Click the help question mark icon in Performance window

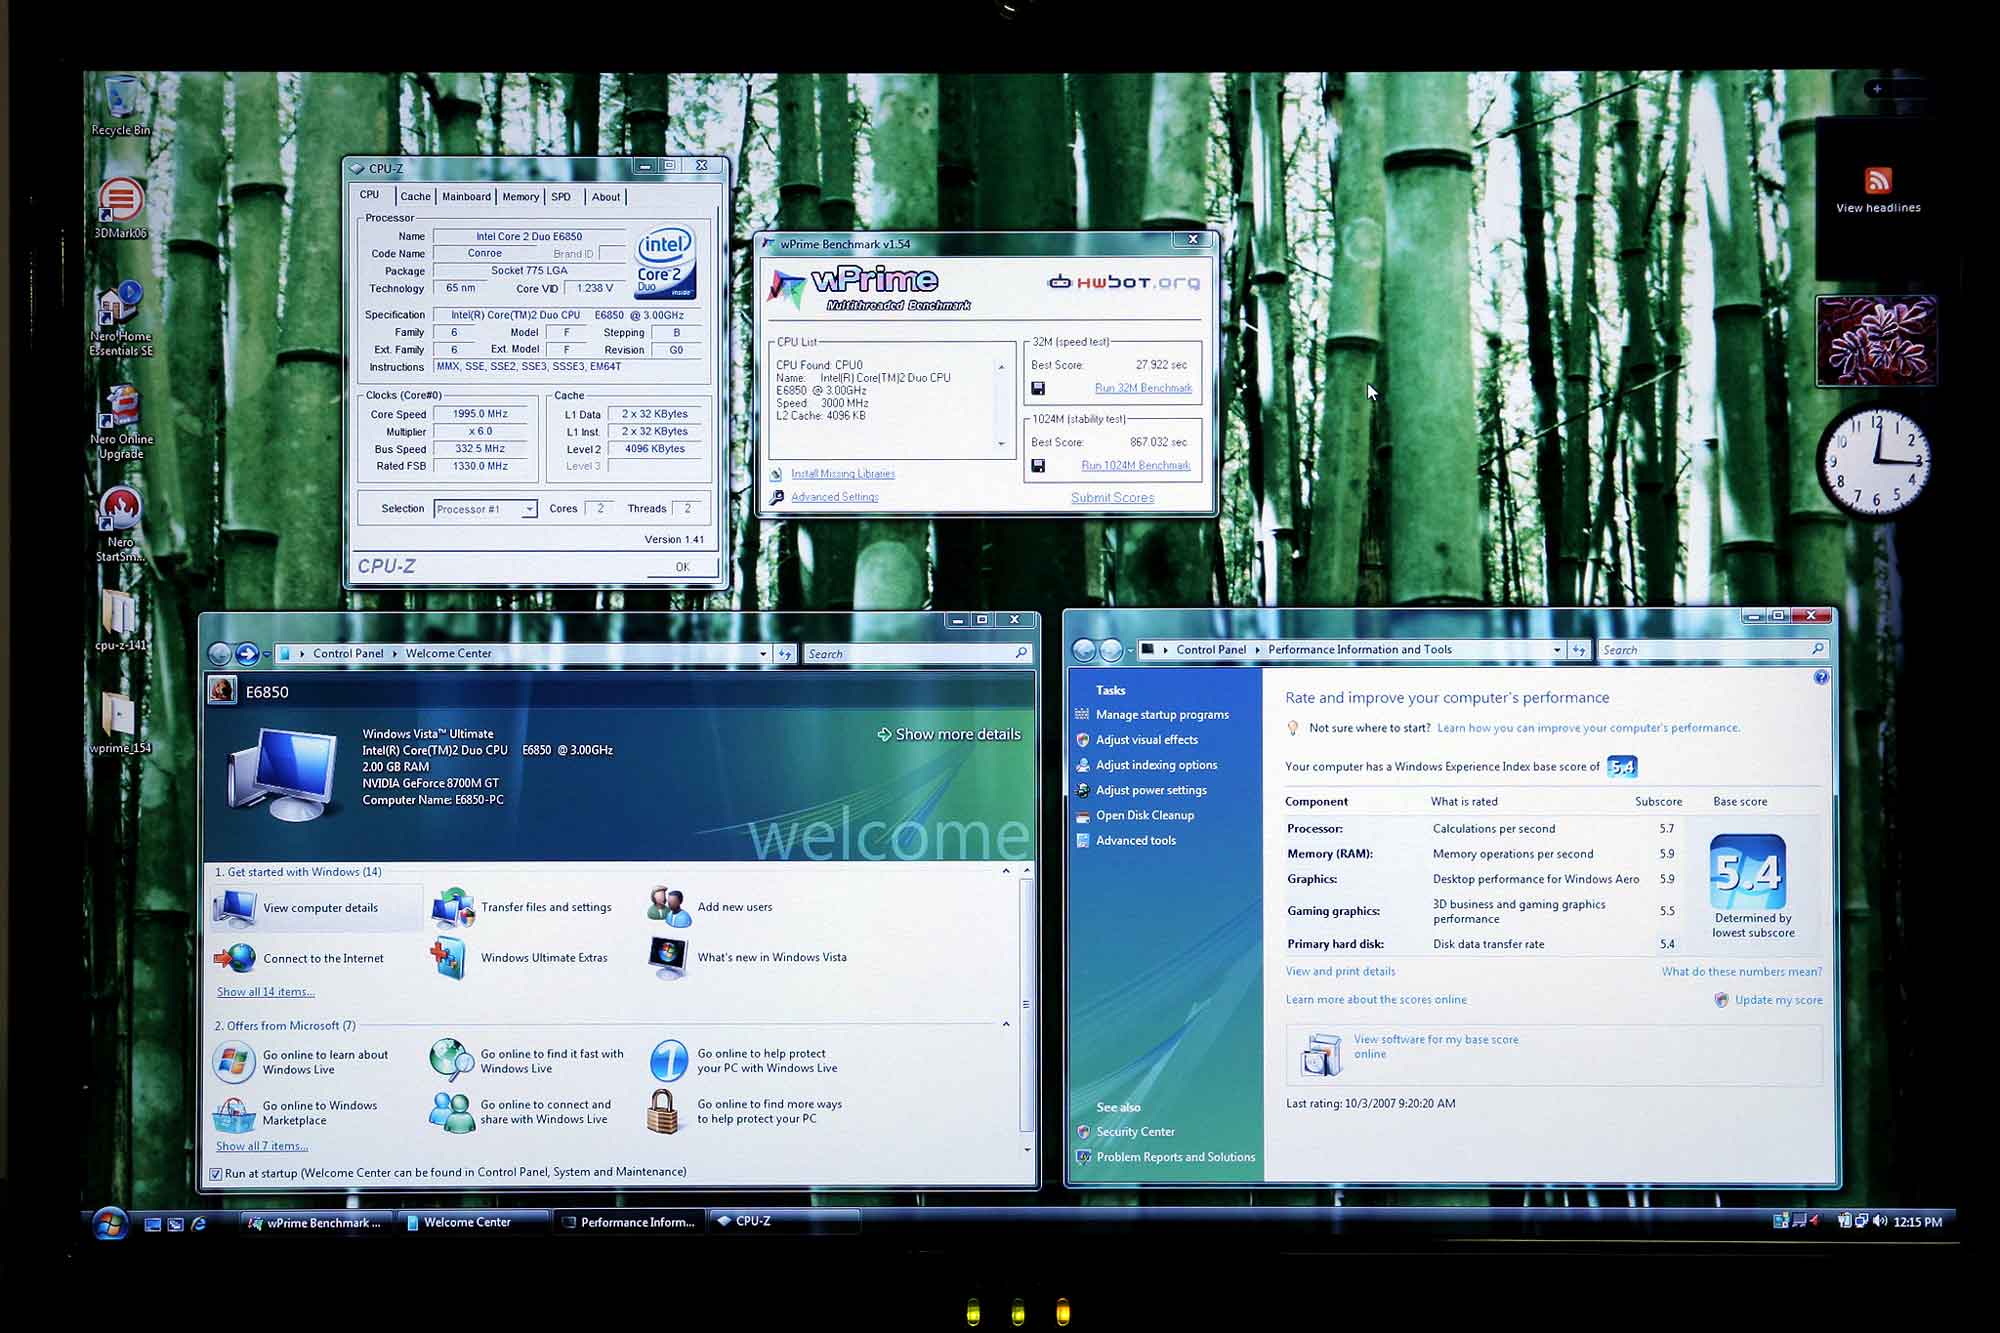pos(1821,677)
